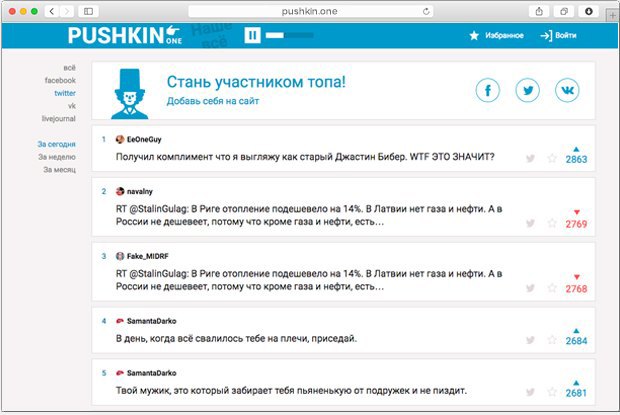
Task: Click the score 2681
Action: 576,393
